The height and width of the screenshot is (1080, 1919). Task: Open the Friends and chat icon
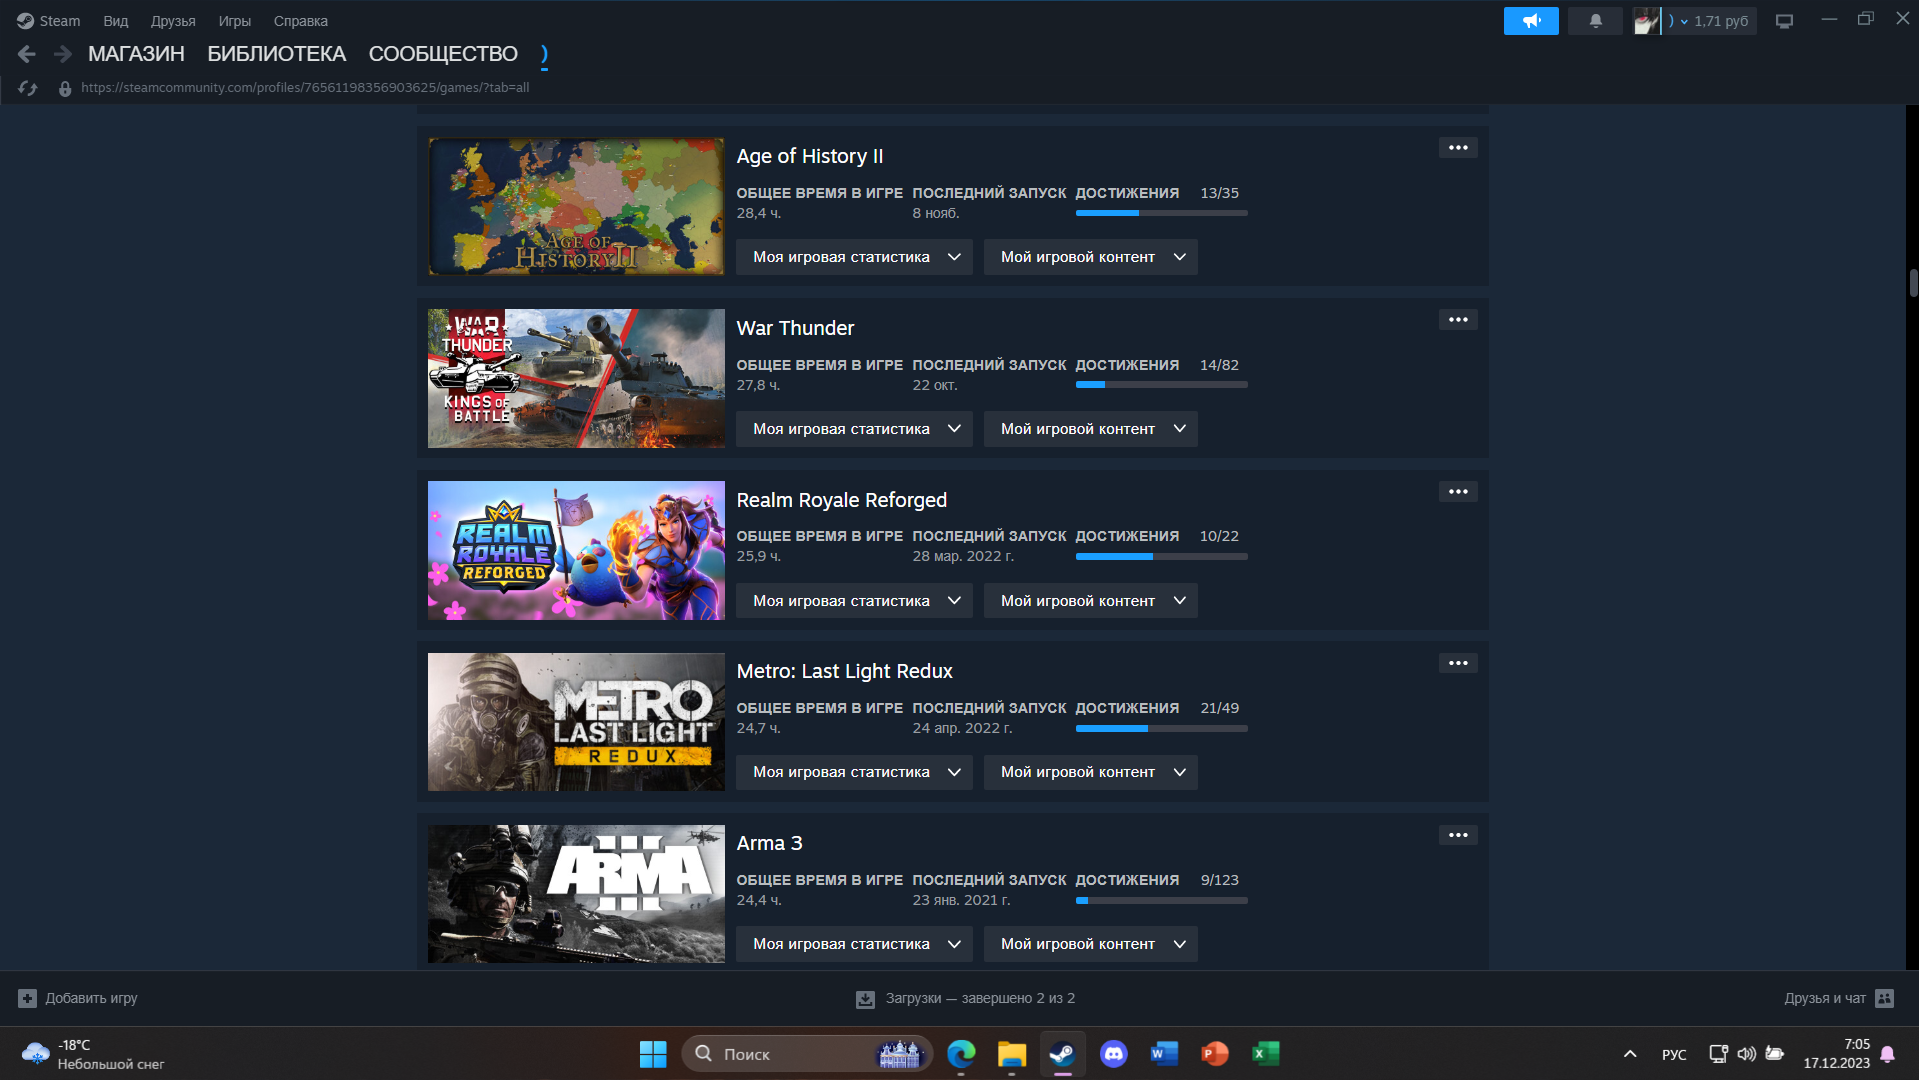1885,998
